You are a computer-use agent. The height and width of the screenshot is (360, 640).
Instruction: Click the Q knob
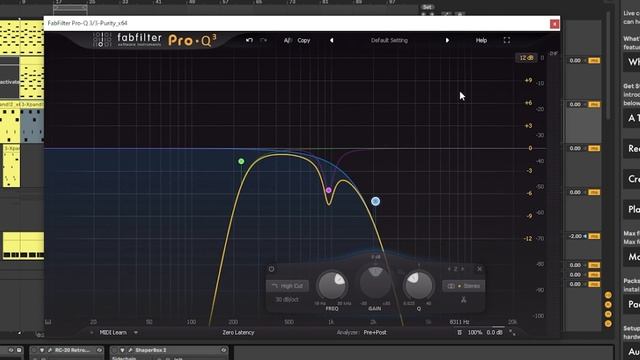(418, 285)
